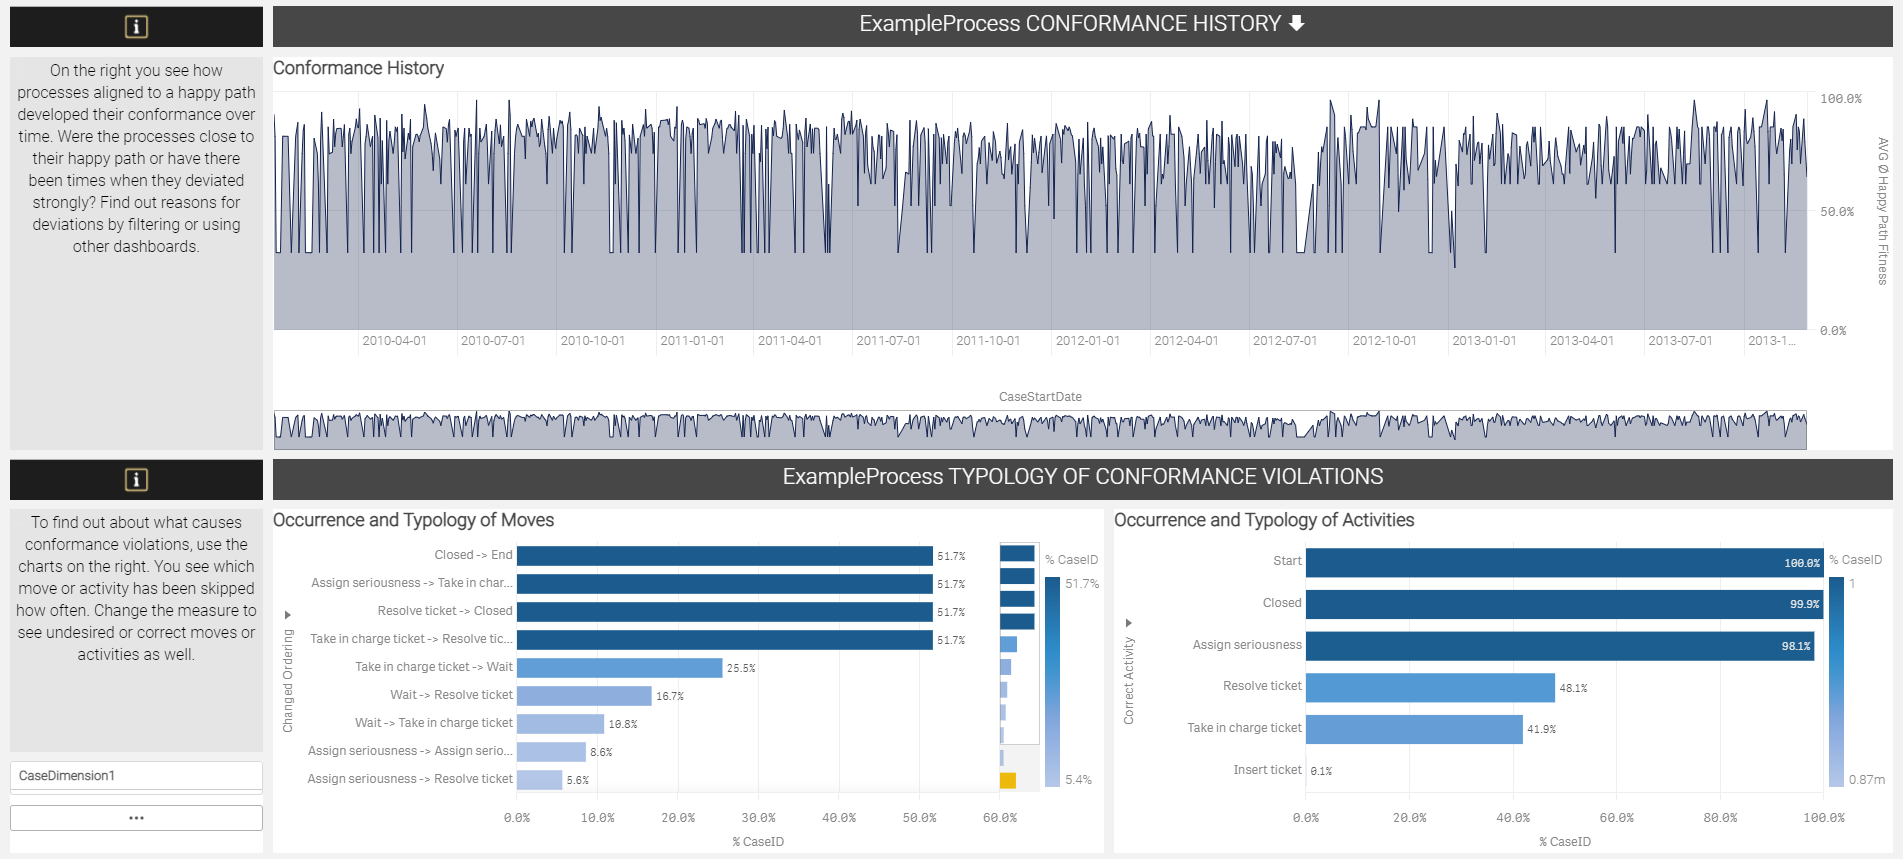Click the 2013-04-01 date on the history axis
Viewport: 1903px width, 859px height.
(x=1582, y=341)
